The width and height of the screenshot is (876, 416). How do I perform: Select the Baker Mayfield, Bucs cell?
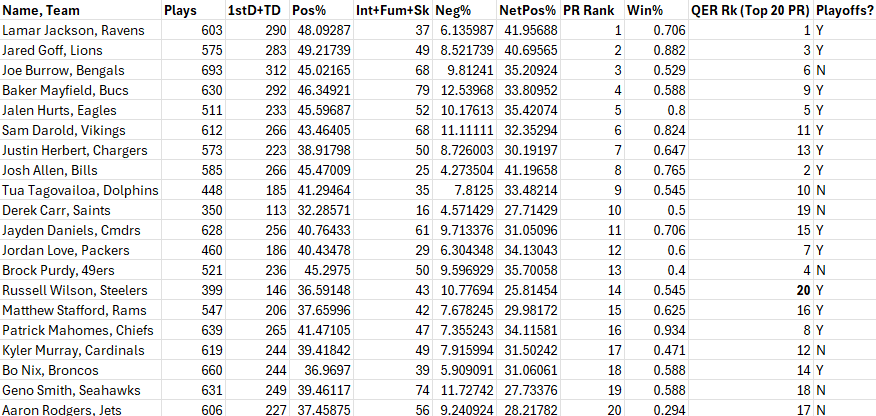pyautogui.click(x=81, y=90)
